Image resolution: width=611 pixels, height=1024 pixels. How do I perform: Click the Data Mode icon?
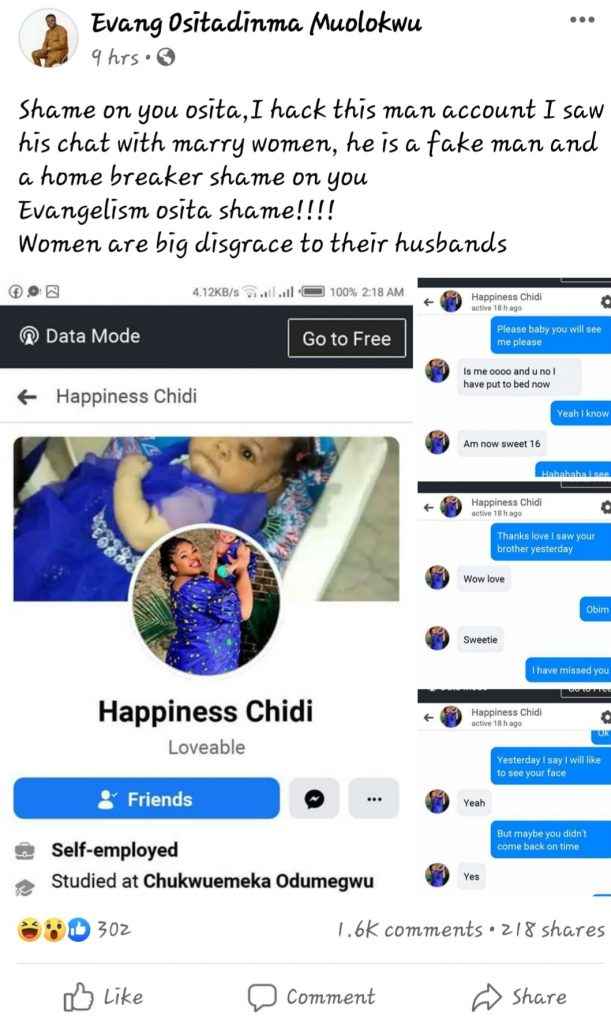(29, 336)
